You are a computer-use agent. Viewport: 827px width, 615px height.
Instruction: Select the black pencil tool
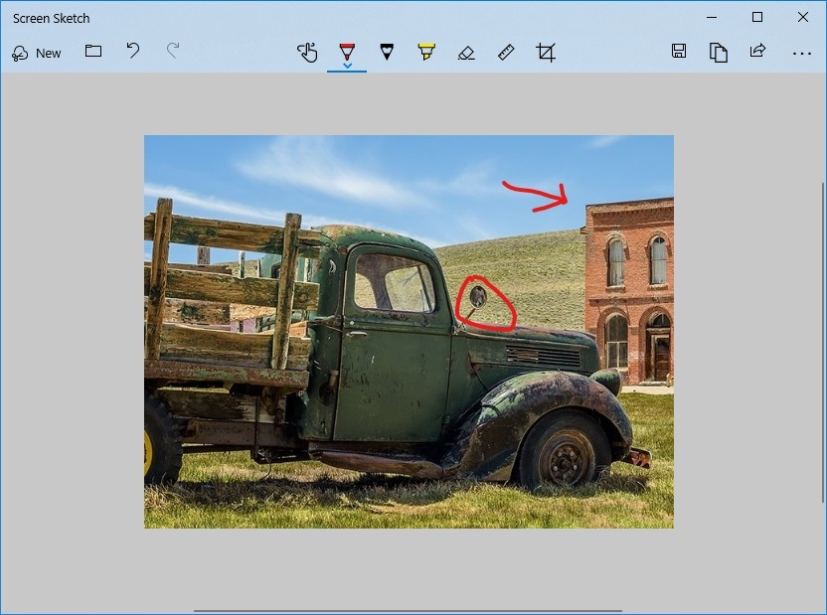pyautogui.click(x=386, y=52)
